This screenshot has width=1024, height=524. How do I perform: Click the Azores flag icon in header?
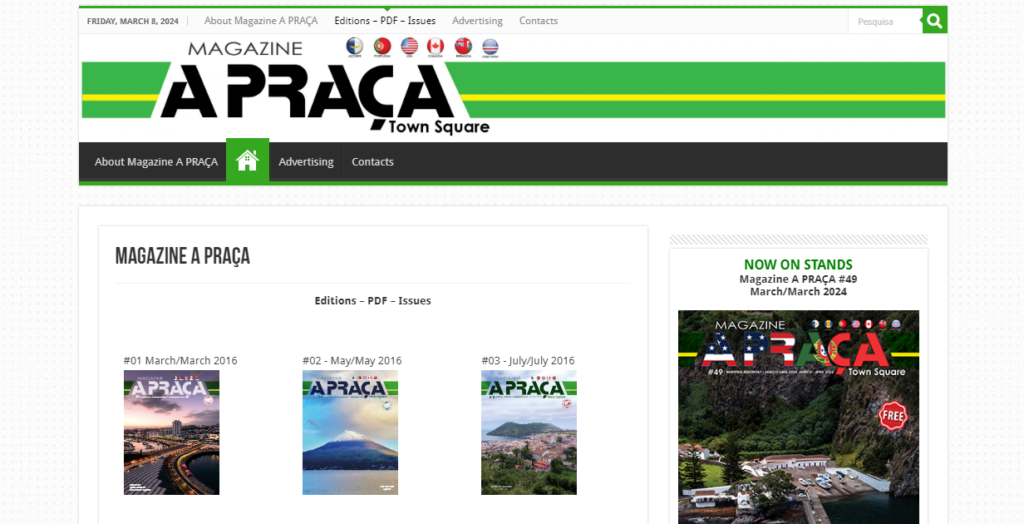tap(355, 46)
